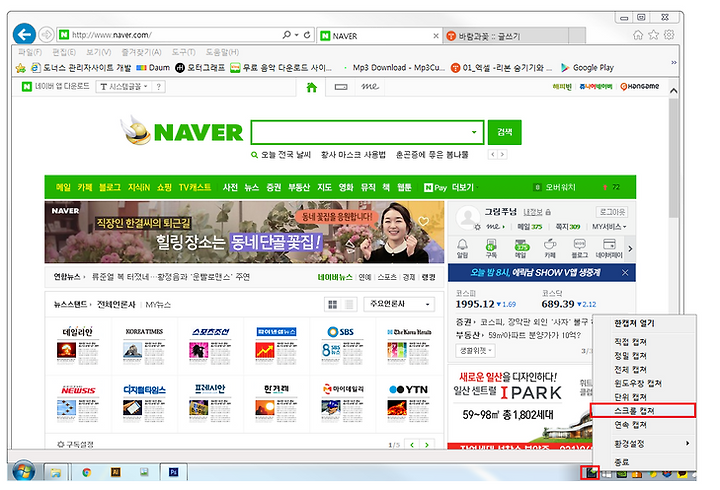Screen dimensions: 720x490
Task: Open the Naver search box dropdown arrow
Action: (474, 132)
